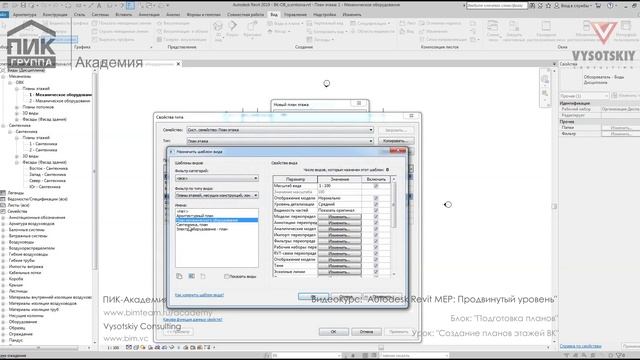The width and height of the screenshot is (640, 360).
Task: Click OK in the Type Properties dialog
Action: click(x=333, y=331)
